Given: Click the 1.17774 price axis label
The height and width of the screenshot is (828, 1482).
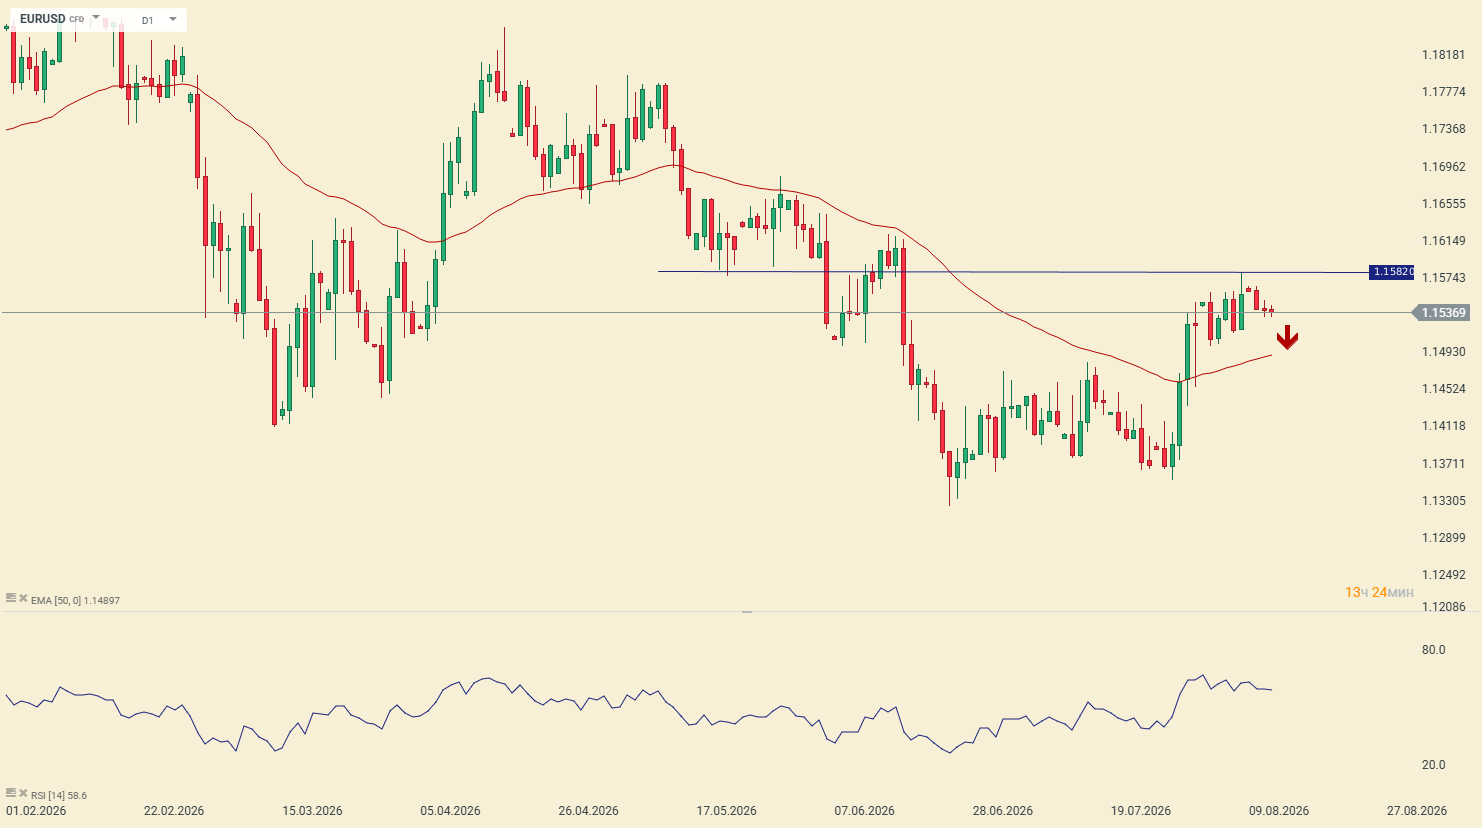Looking at the screenshot, I should tap(1443, 92).
